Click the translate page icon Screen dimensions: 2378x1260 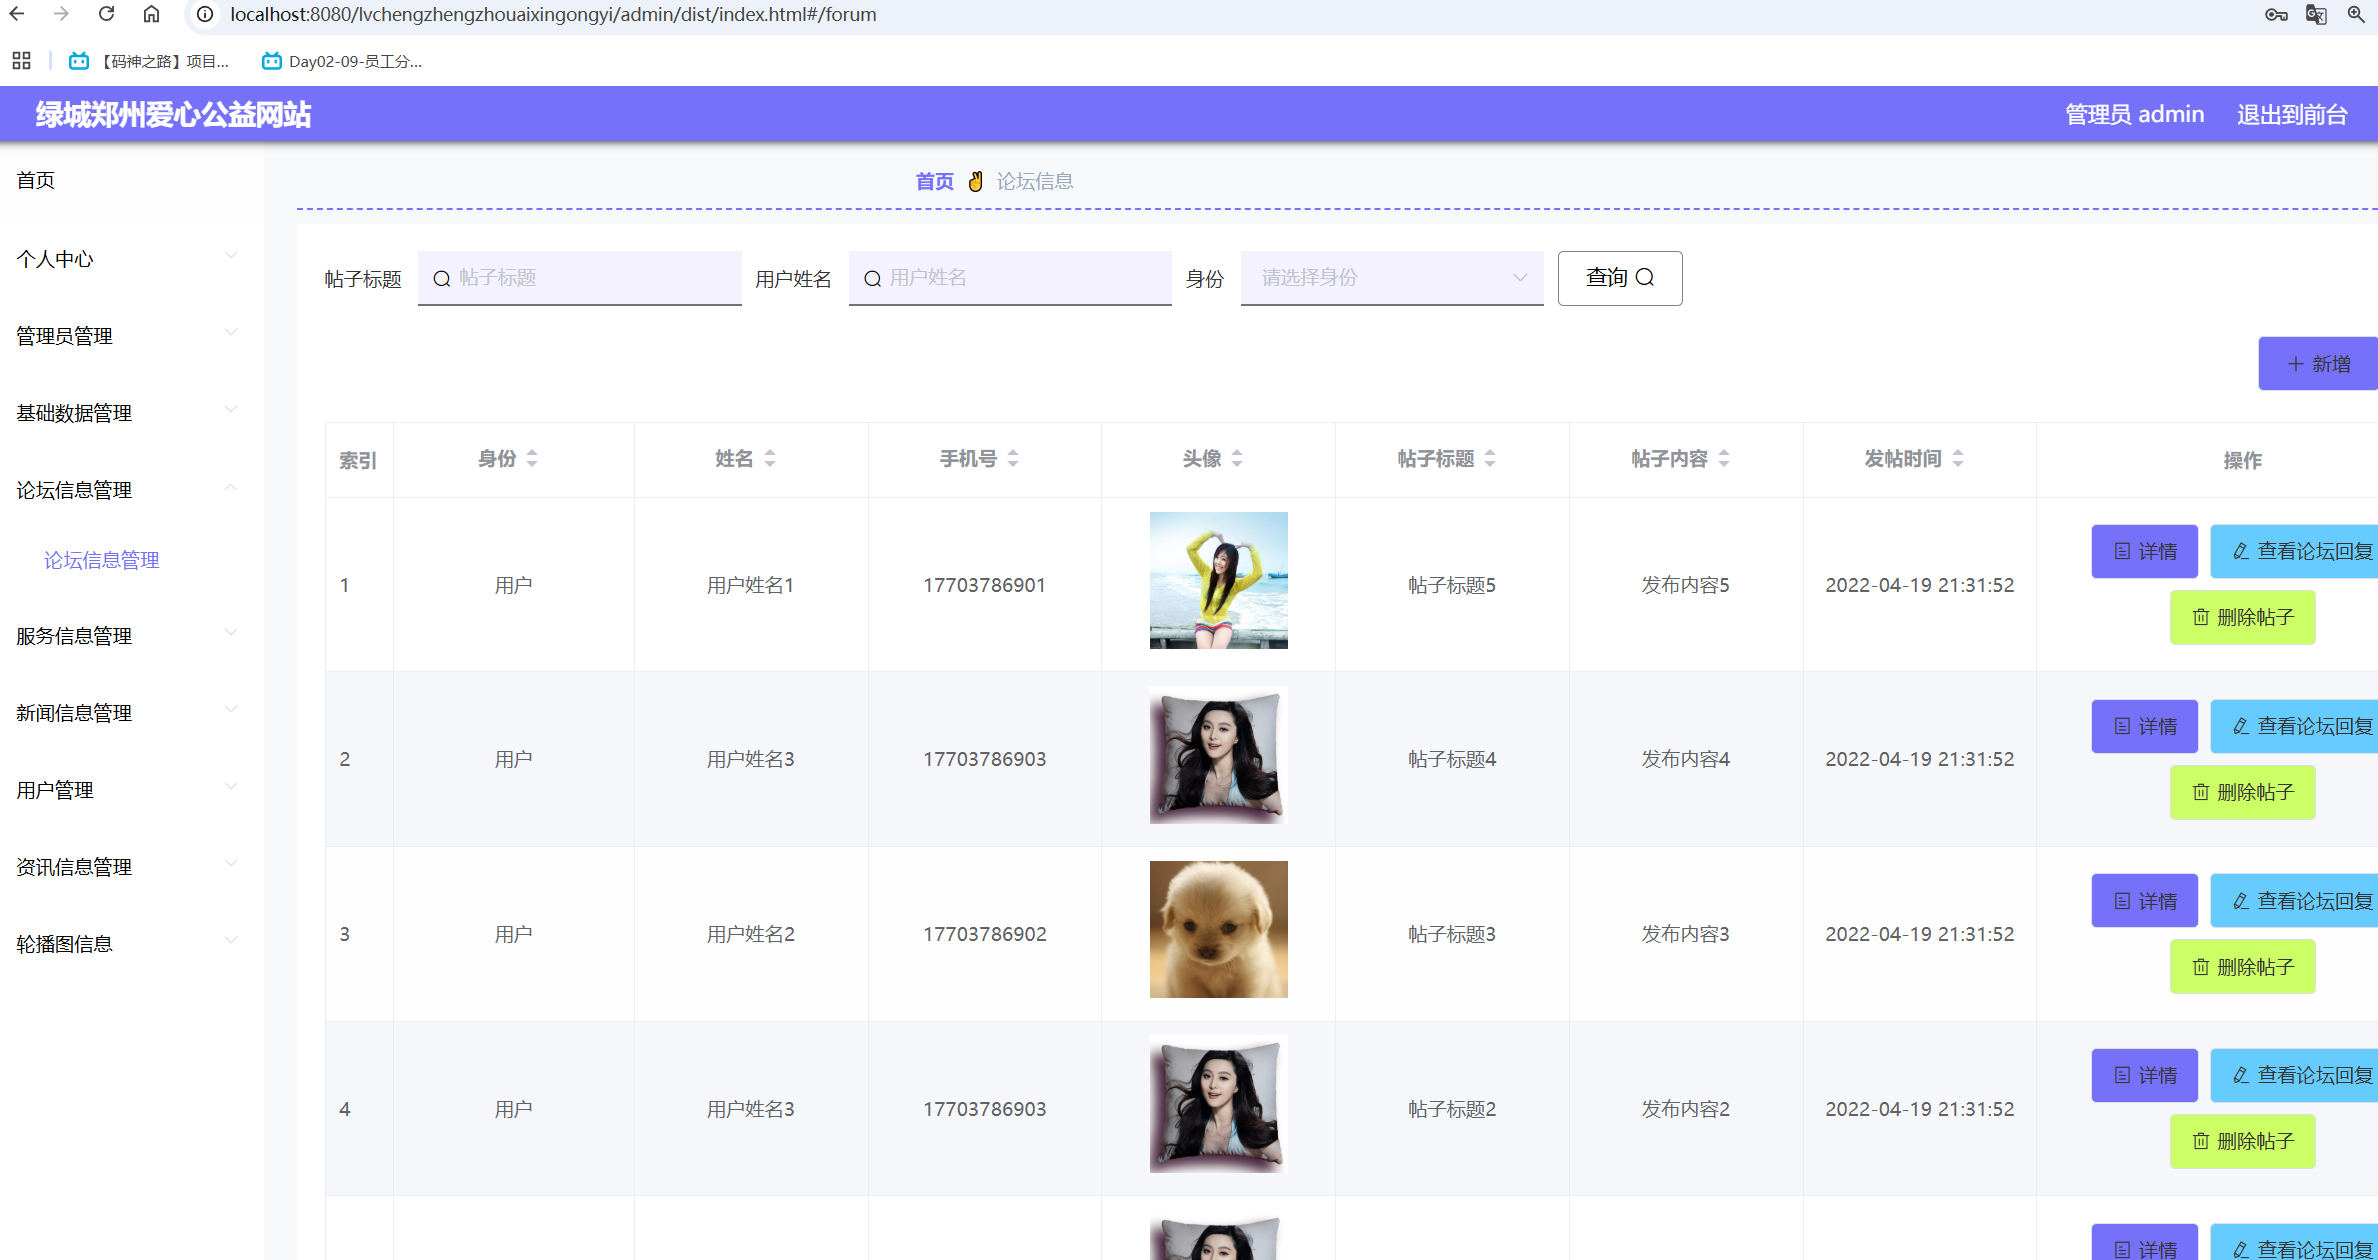point(2316,14)
